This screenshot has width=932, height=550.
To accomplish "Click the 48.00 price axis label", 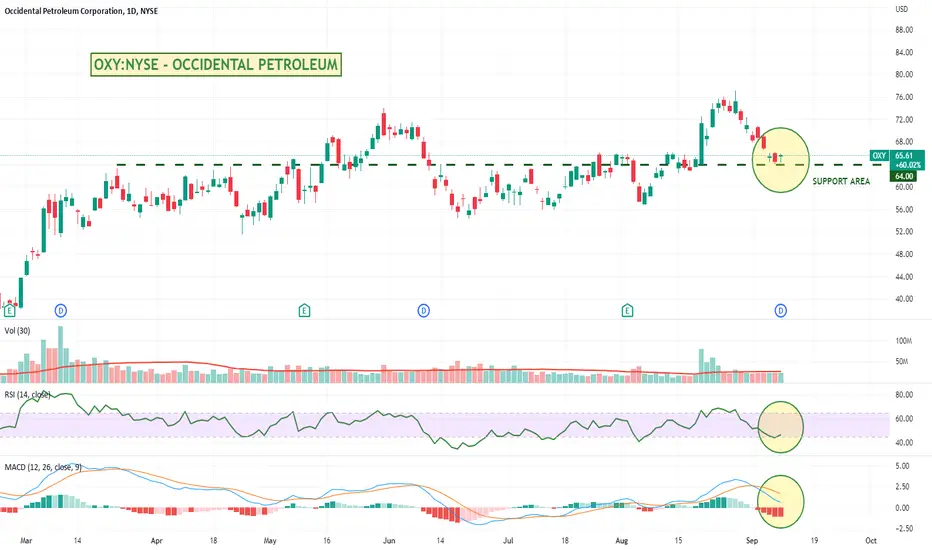I will (x=903, y=254).
